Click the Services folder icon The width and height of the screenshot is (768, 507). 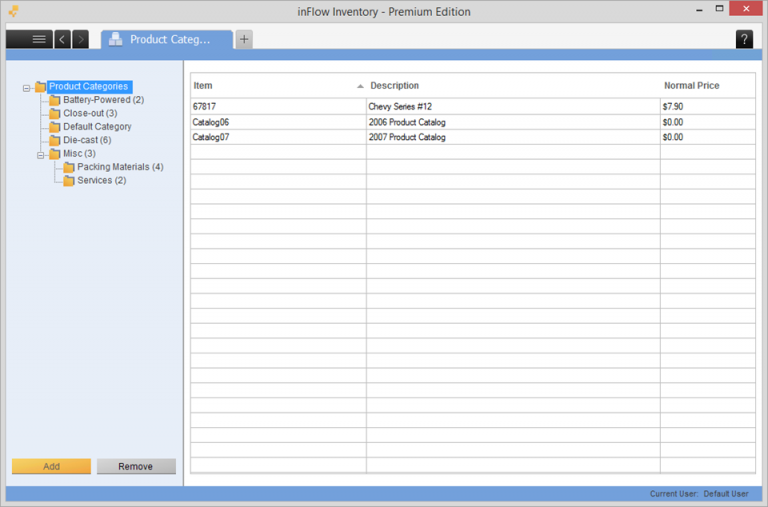tap(69, 181)
